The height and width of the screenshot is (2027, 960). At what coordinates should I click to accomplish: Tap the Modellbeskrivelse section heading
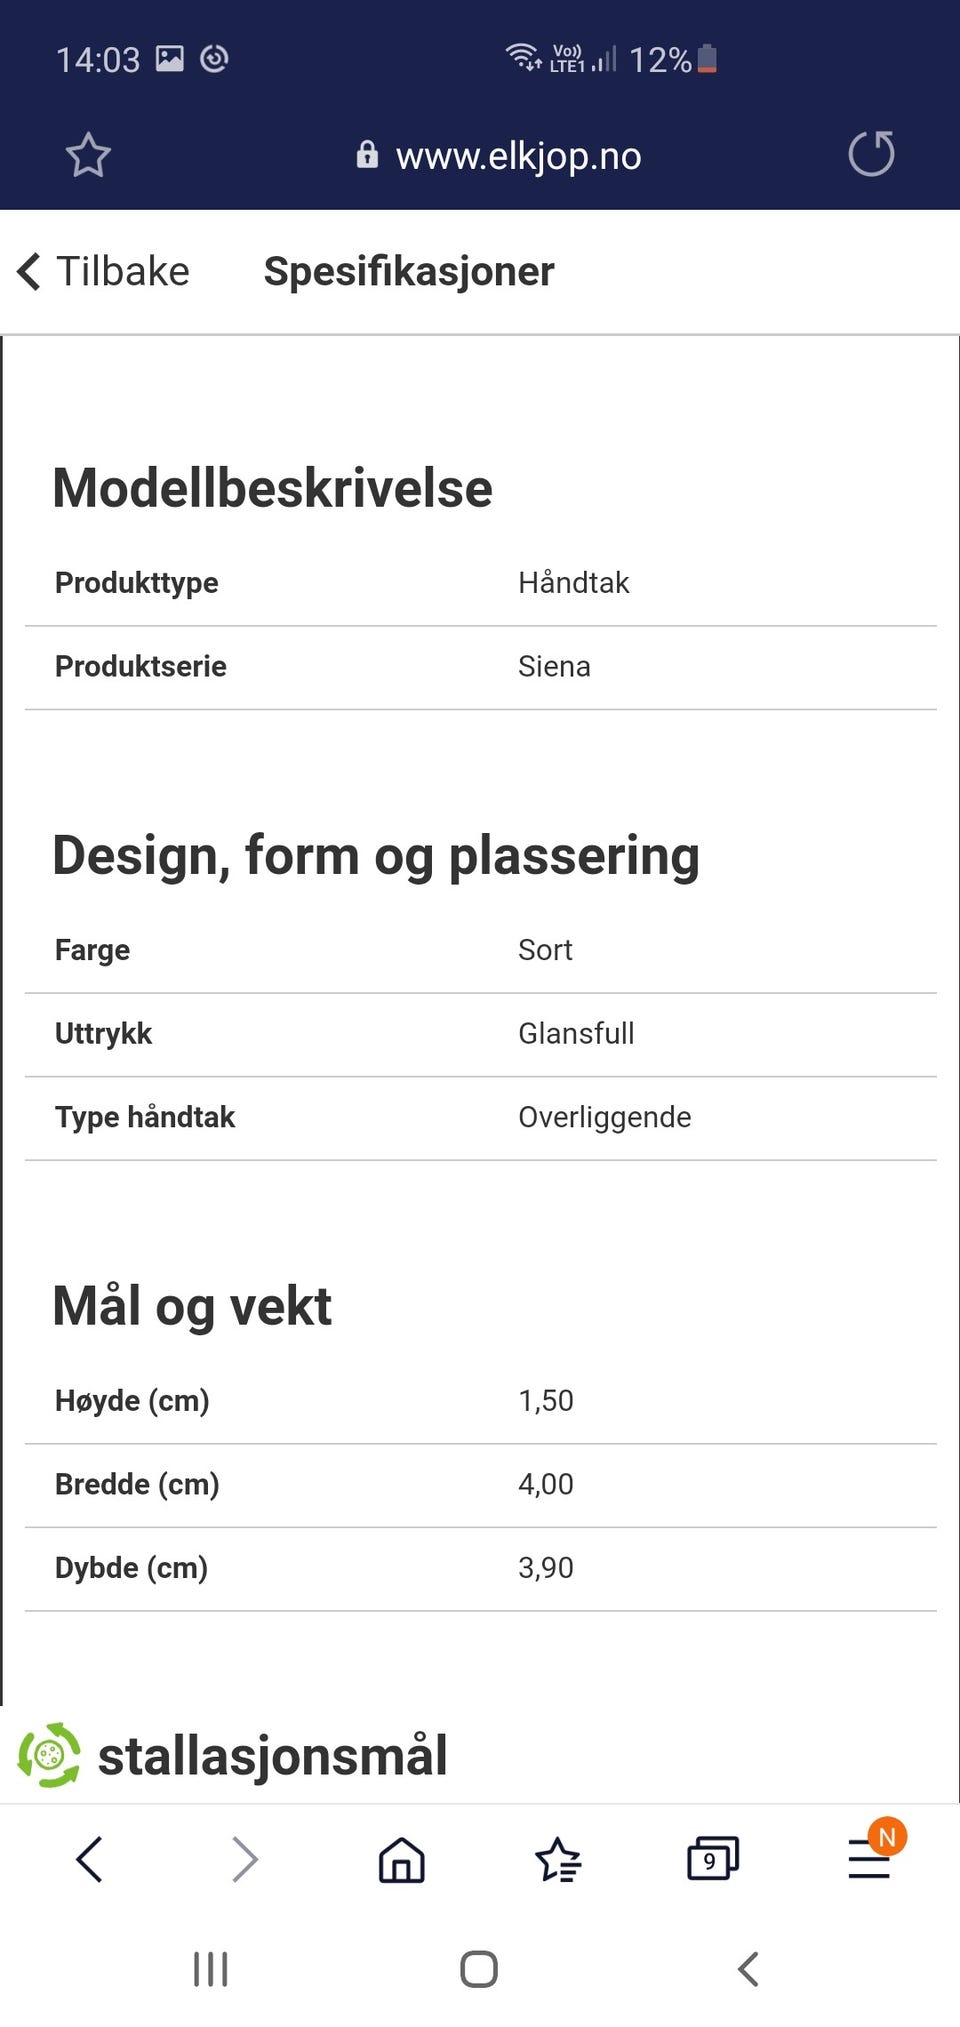click(272, 488)
